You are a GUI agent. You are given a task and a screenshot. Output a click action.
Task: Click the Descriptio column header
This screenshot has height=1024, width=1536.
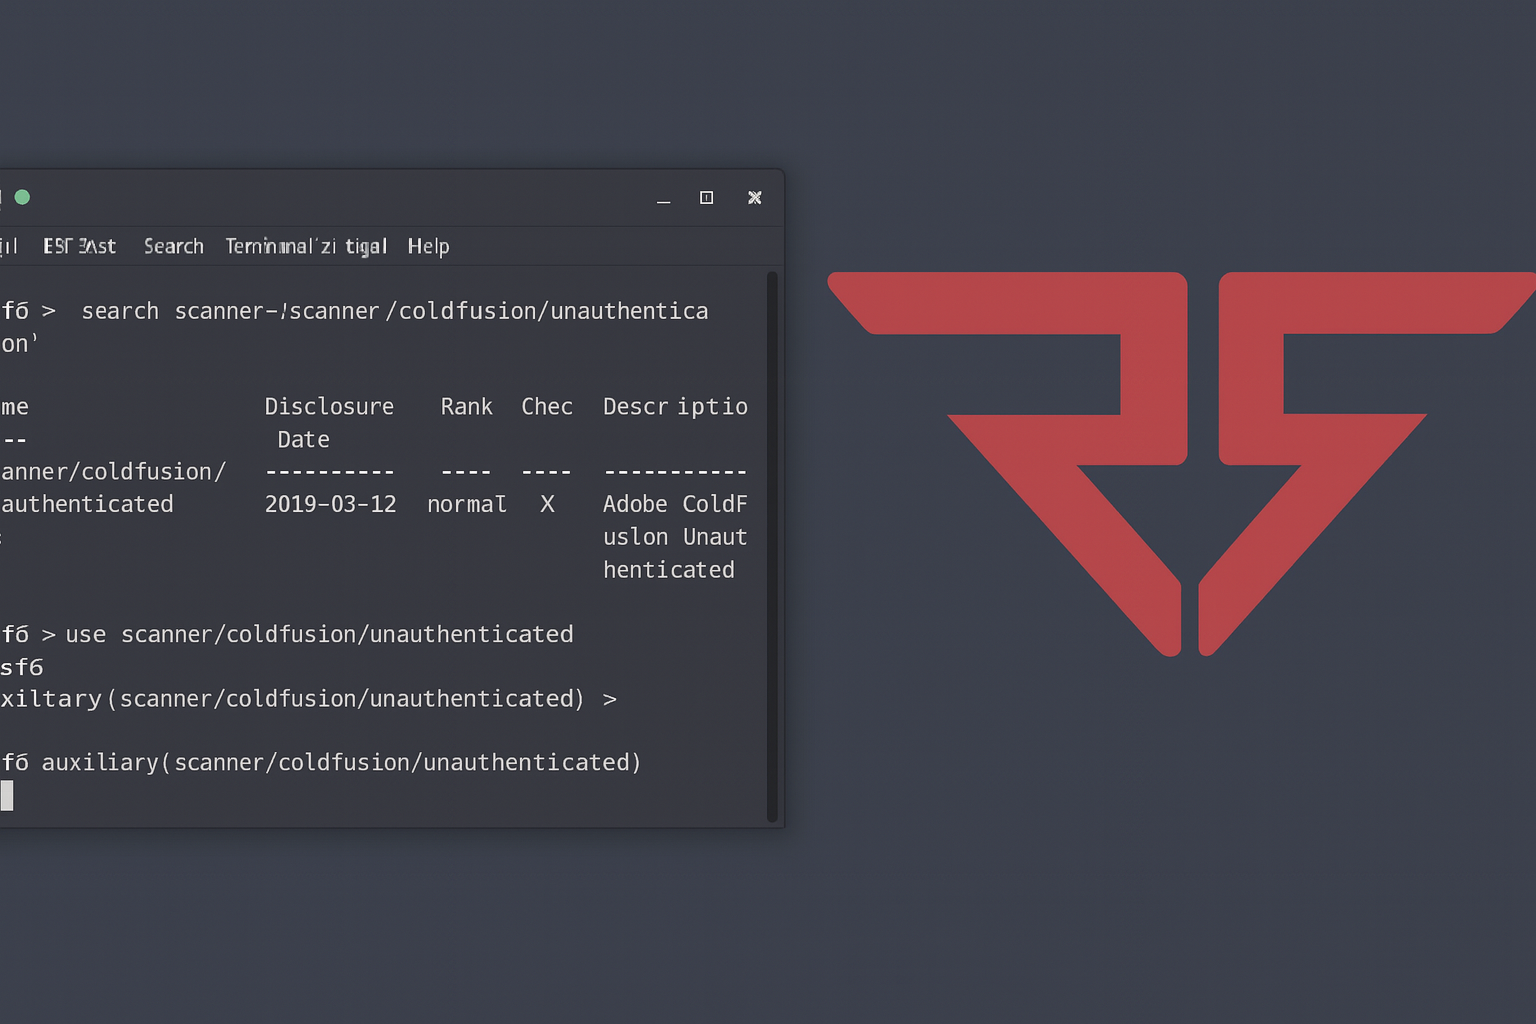[x=675, y=407]
